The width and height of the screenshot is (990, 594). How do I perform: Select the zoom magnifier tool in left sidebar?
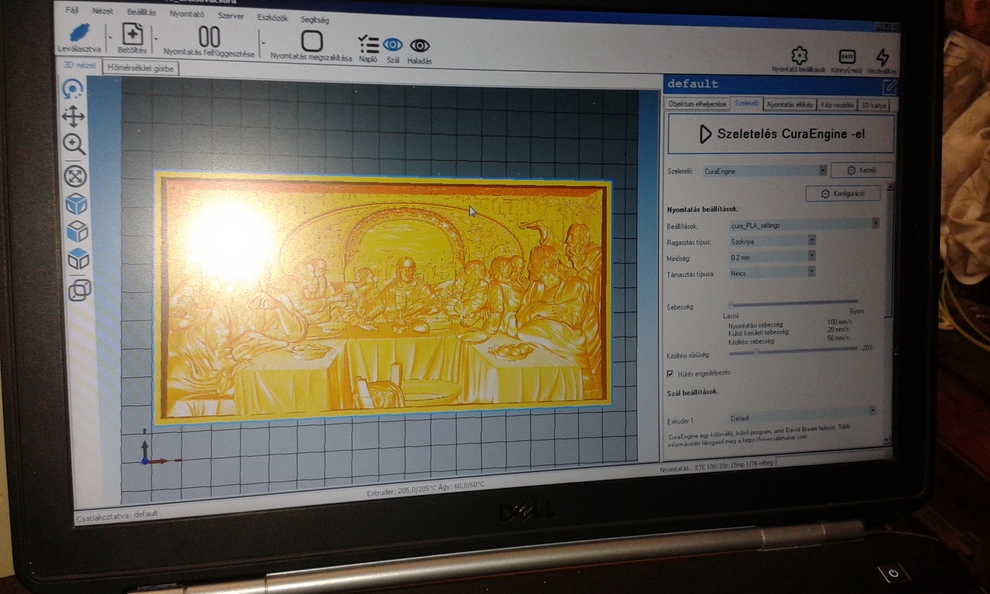(x=74, y=144)
